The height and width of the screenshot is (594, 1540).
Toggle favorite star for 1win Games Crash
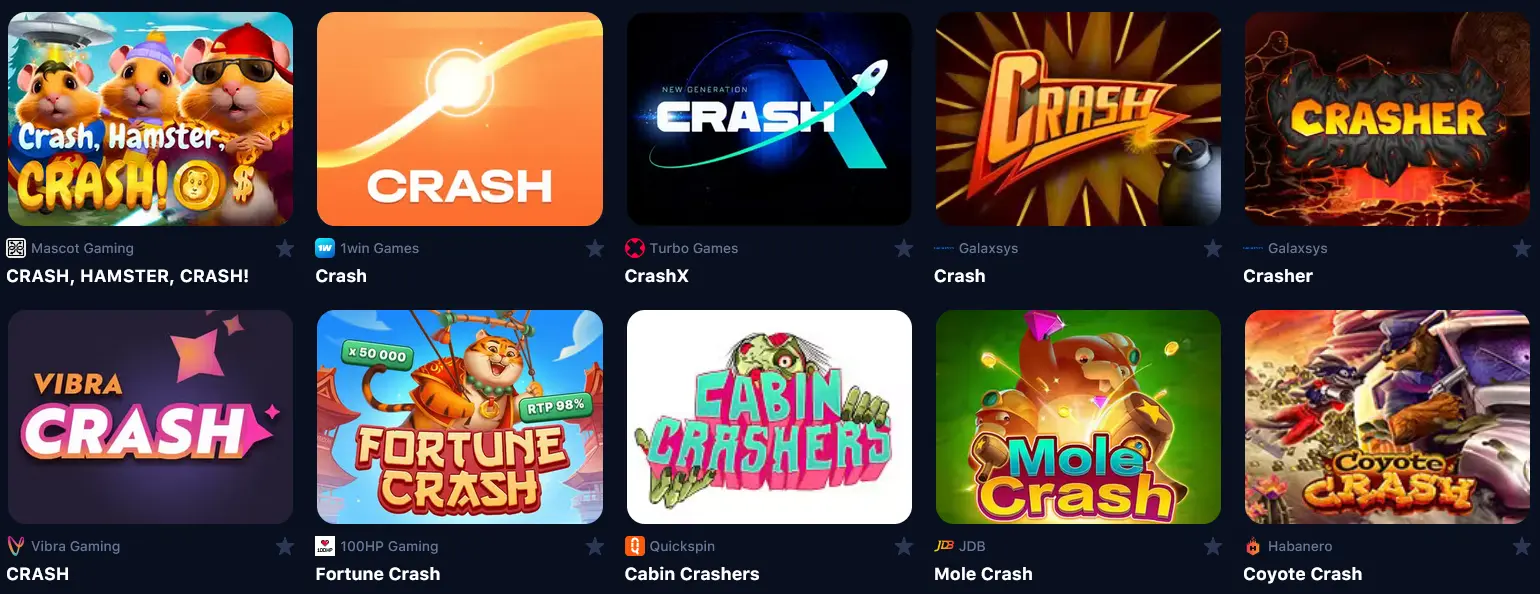click(x=595, y=248)
